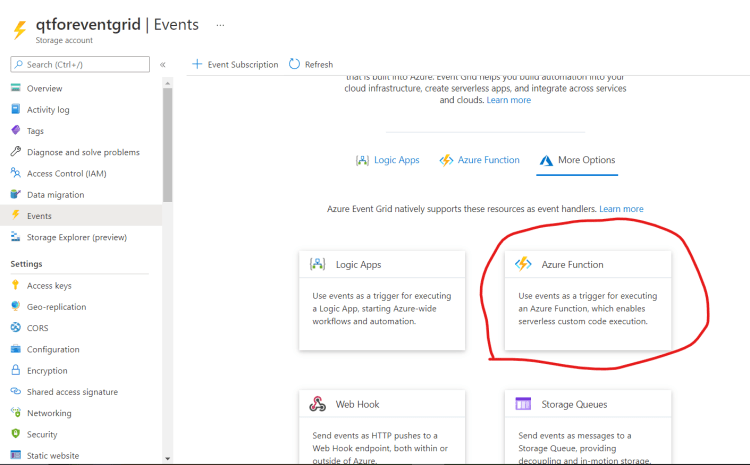Image resolution: width=750 pixels, height=465 pixels.
Task: Click the Static website icon
Action: pos(16,455)
